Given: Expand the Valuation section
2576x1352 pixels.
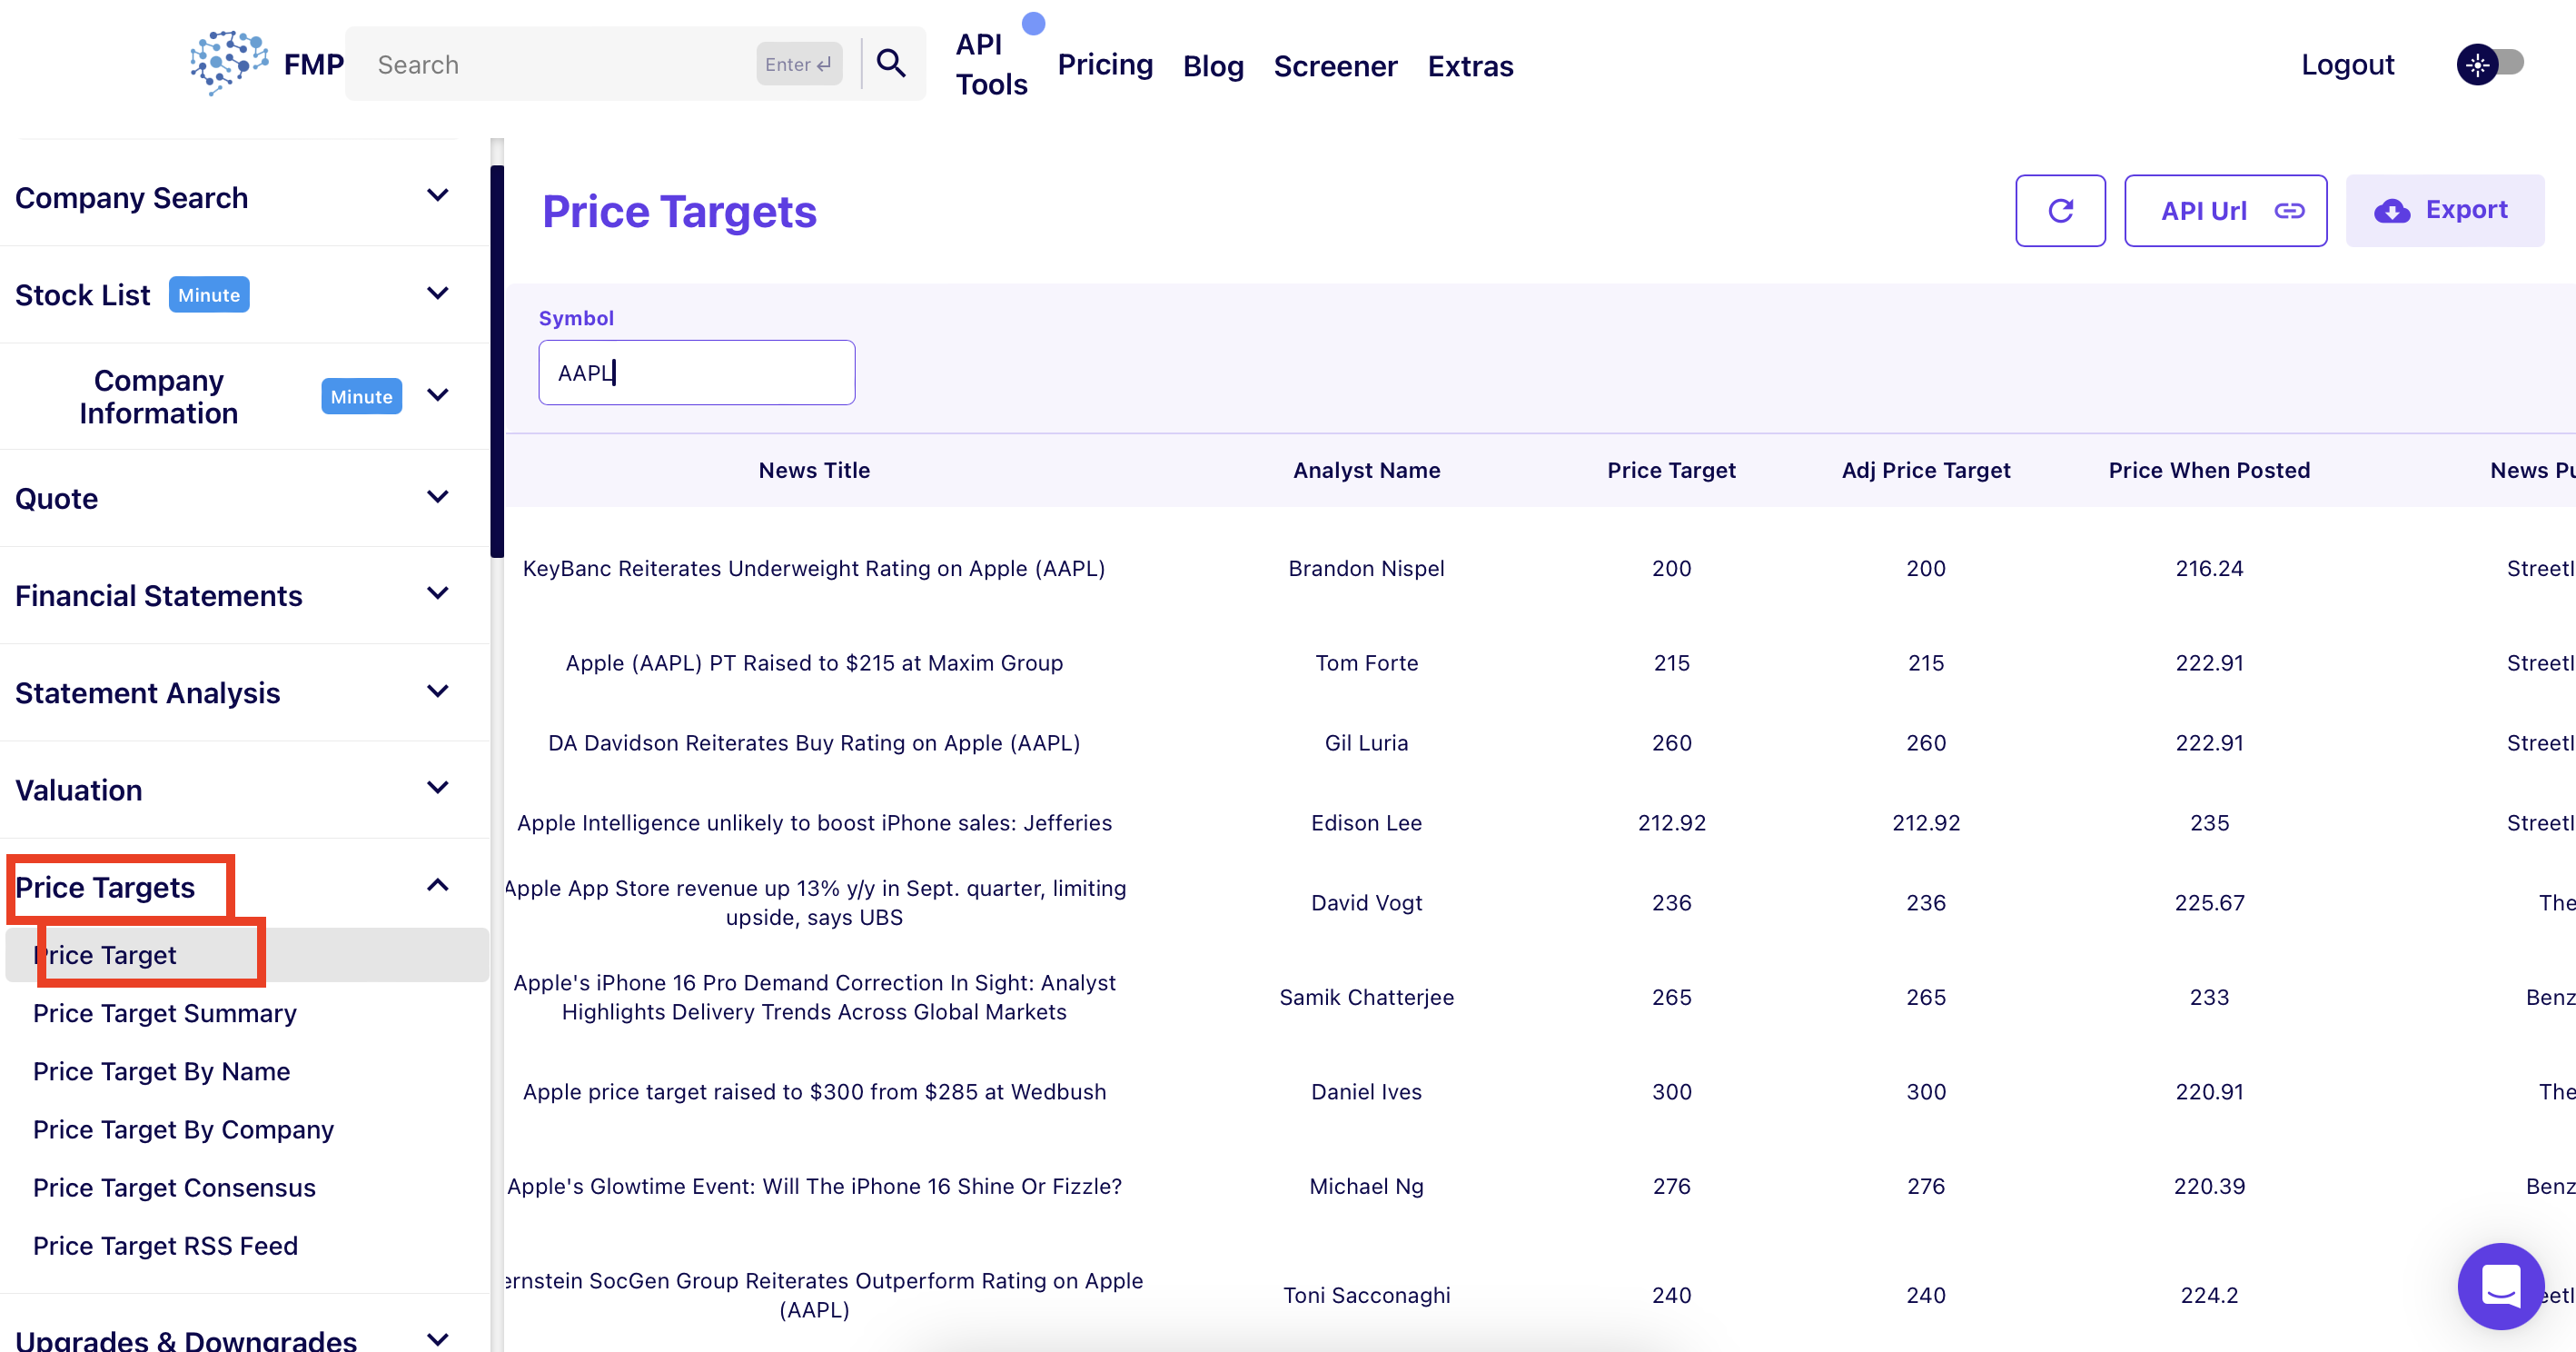Looking at the screenshot, I should [437, 788].
